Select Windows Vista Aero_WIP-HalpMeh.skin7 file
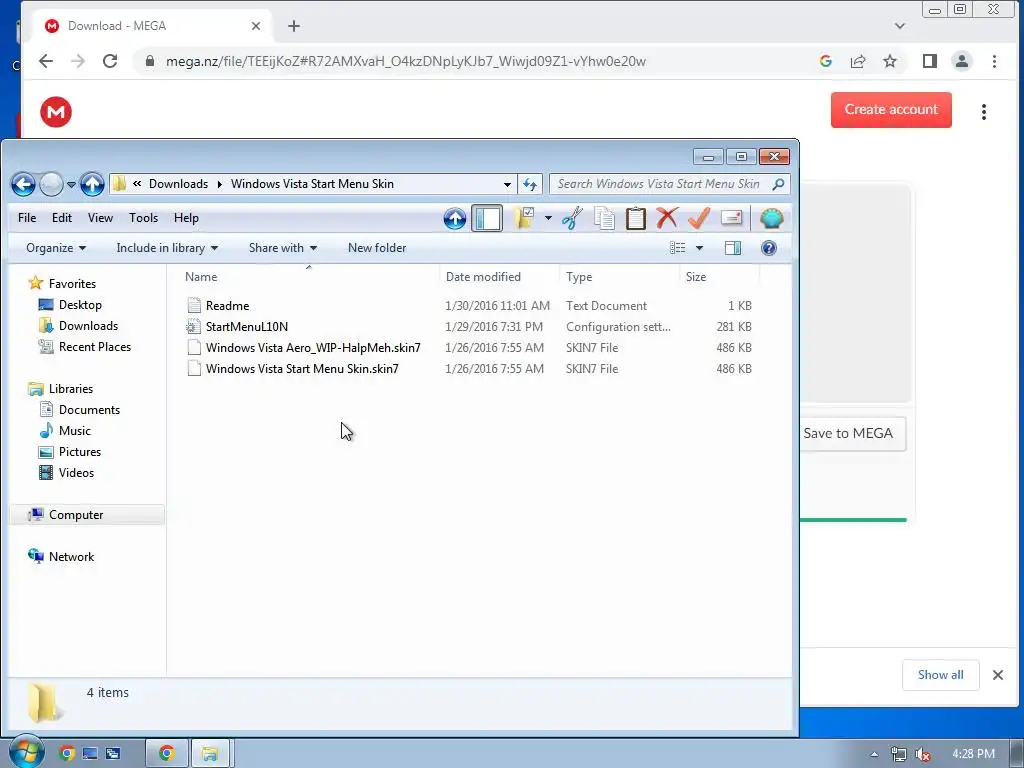The height and width of the screenshot is (768, 1024). 313,348
